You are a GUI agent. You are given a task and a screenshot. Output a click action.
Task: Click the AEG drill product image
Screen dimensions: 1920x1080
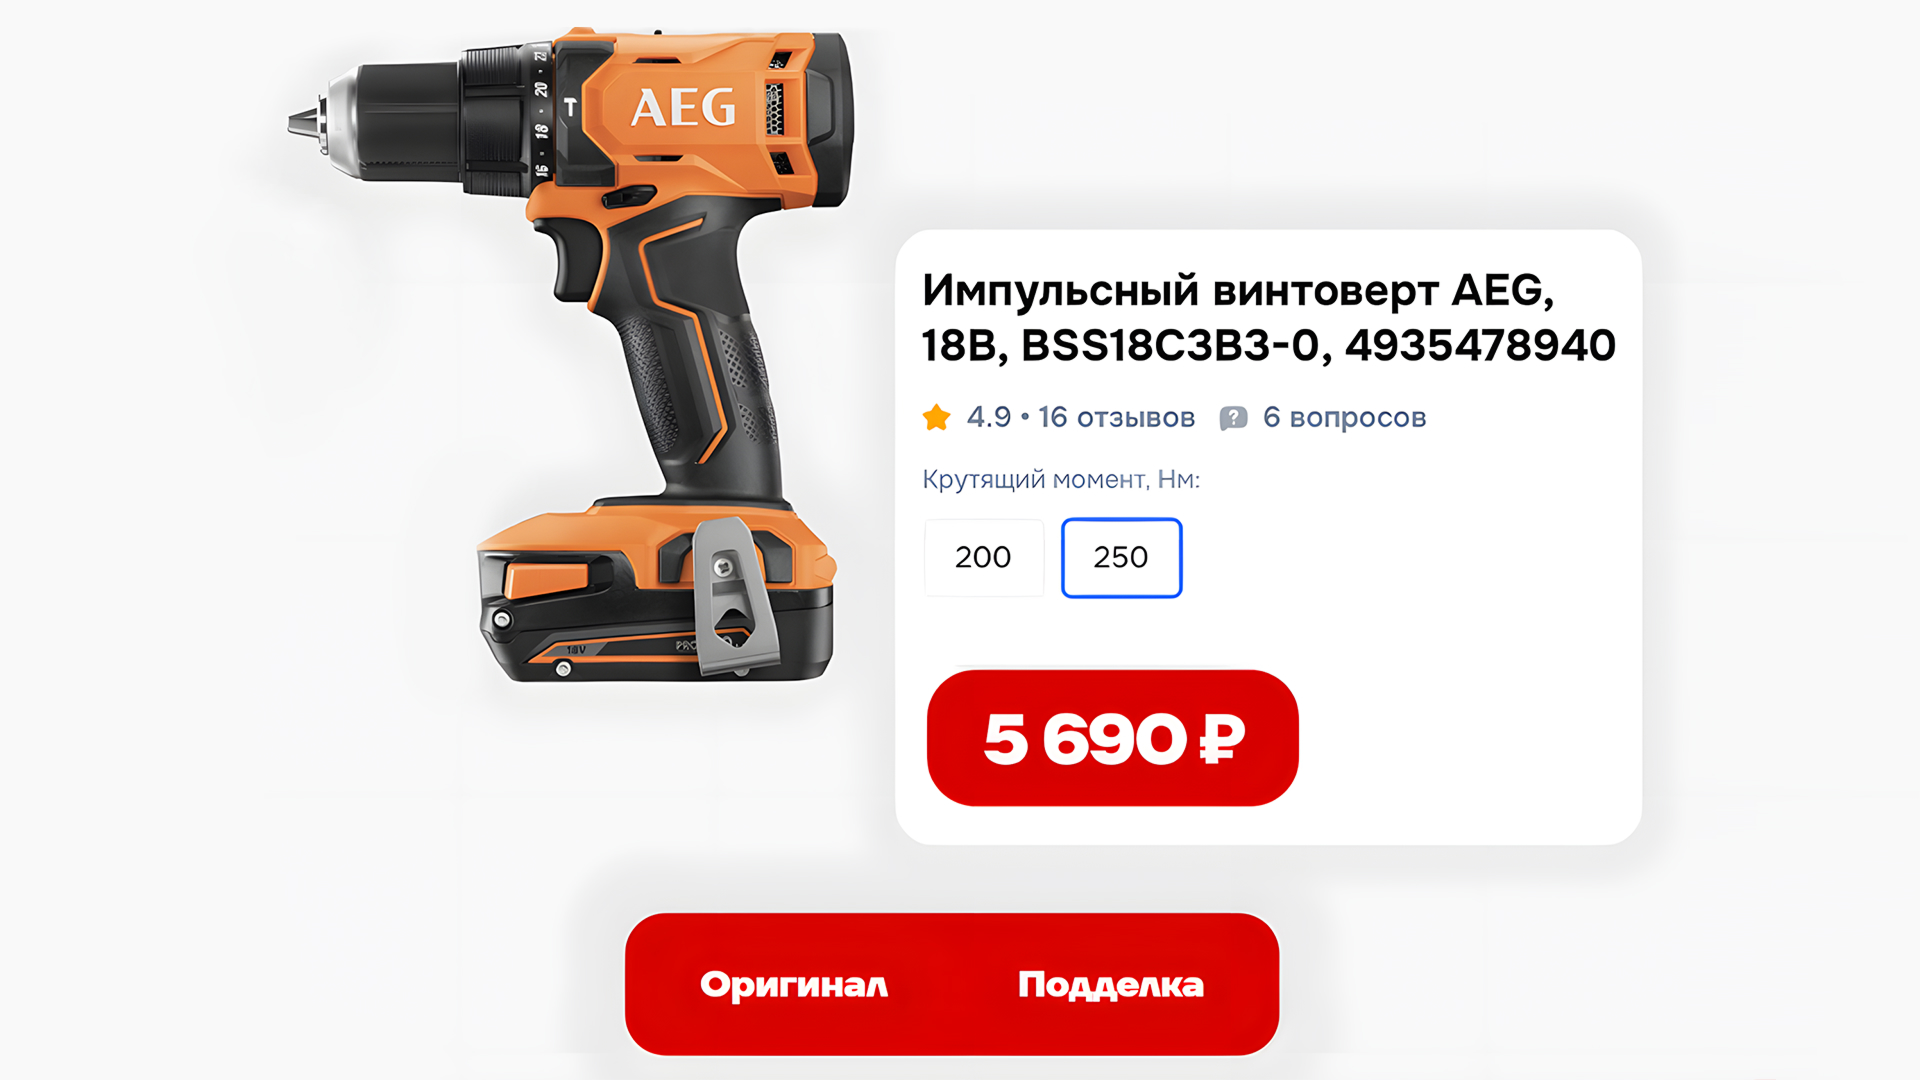click(x=570, y=355)
